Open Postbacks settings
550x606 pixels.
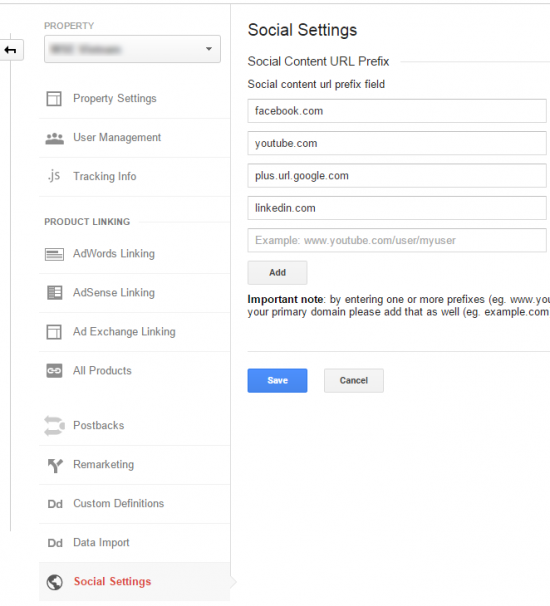tap(99, 426)
